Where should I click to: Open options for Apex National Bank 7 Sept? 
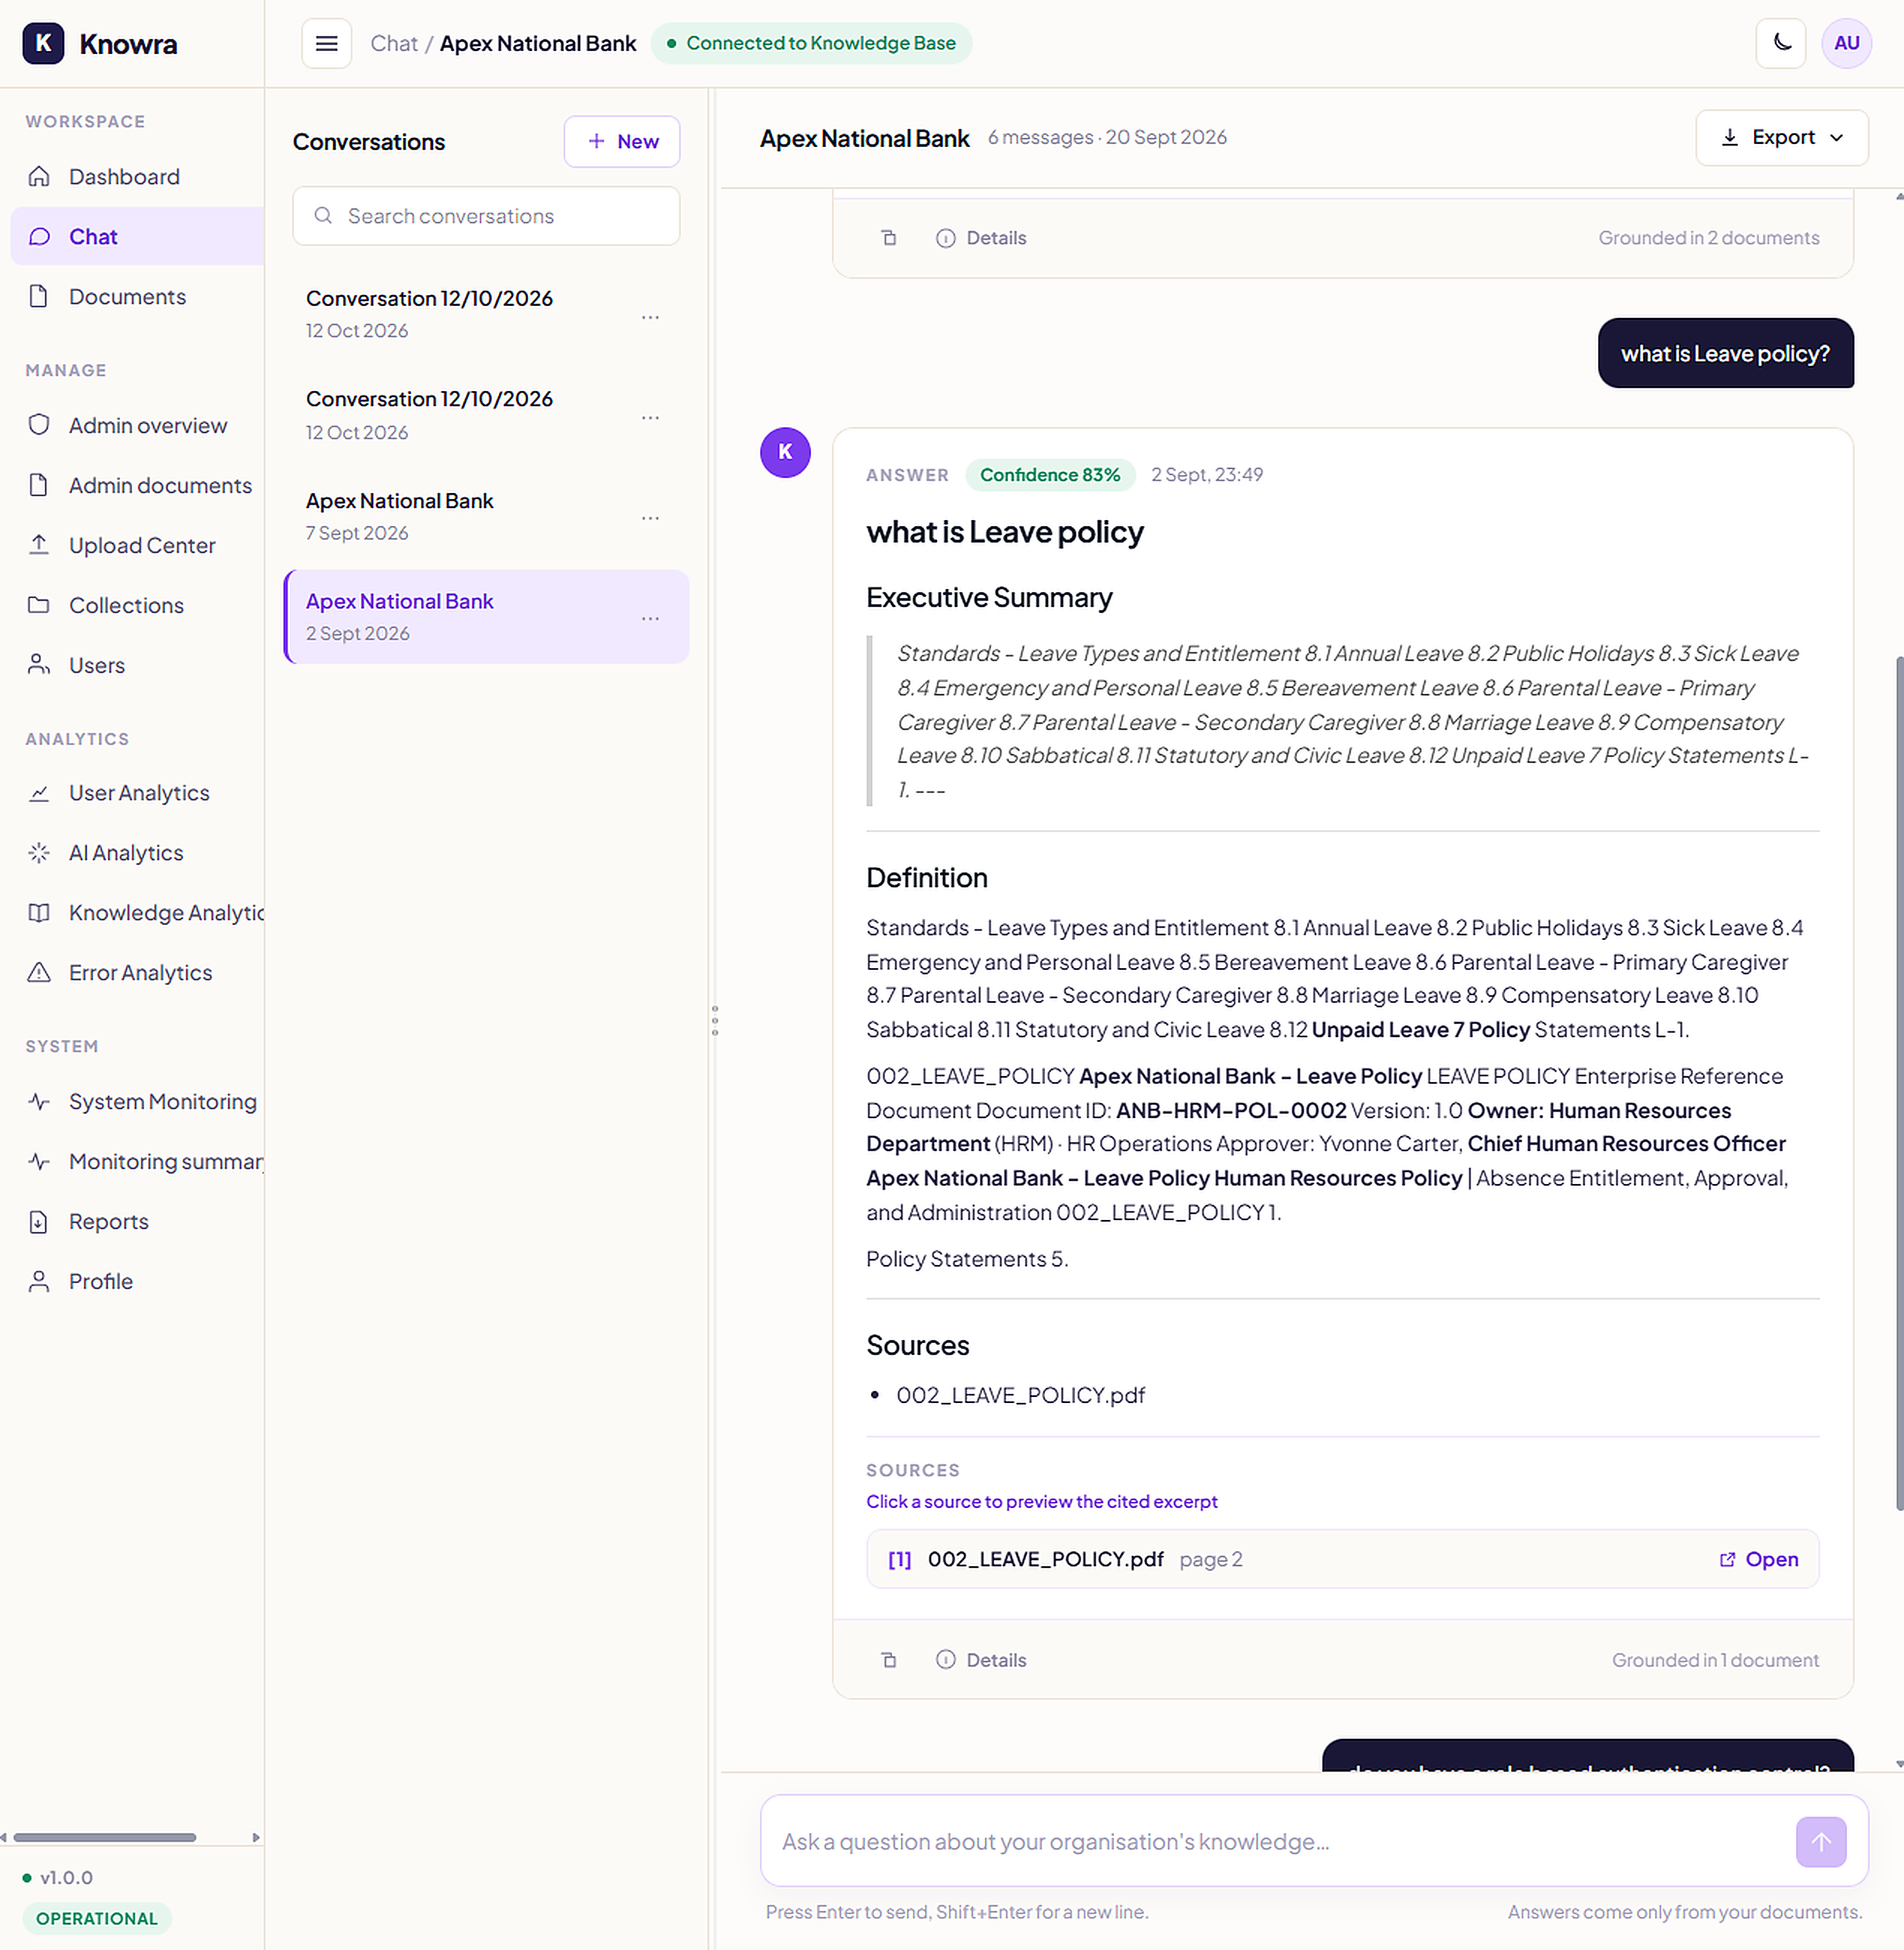point(650,518)
